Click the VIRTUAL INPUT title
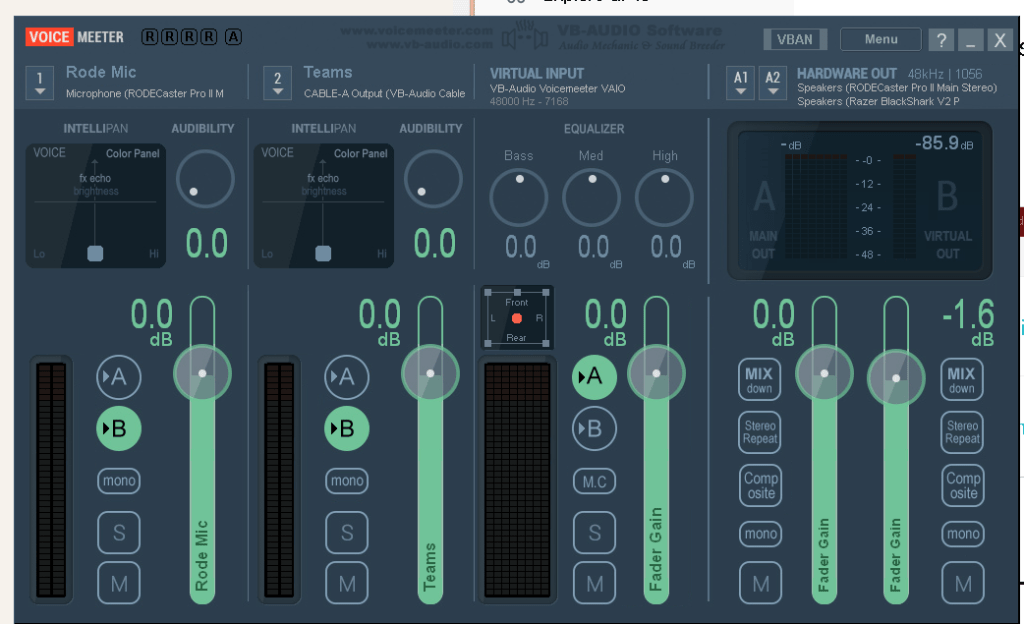Viewport: 1024px width, 624px height. tap(537, 74)
